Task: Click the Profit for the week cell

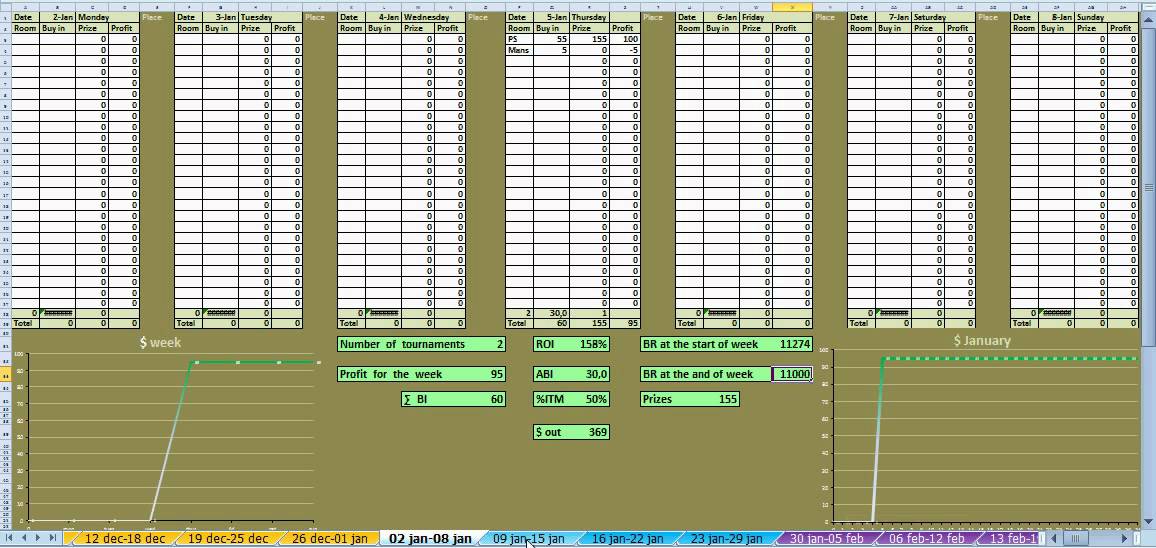Action: [421, 374]
